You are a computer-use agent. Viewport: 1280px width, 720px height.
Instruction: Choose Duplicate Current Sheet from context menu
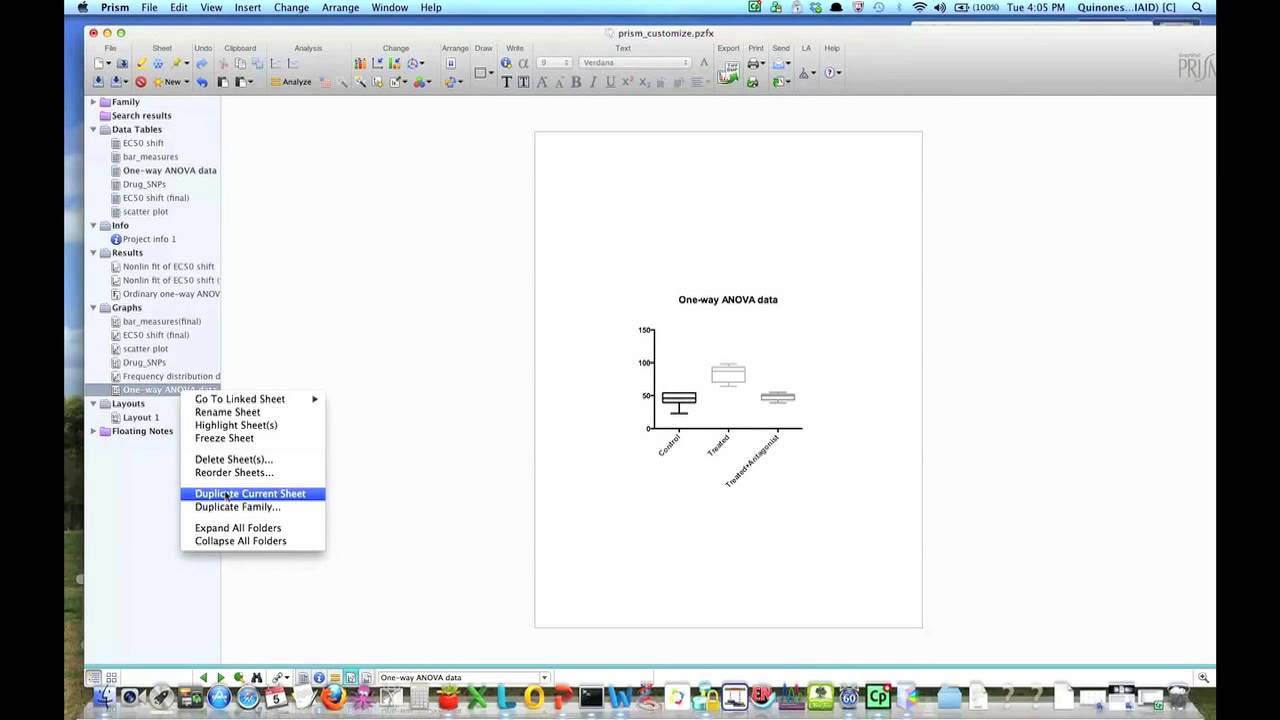tap(250, 493)
